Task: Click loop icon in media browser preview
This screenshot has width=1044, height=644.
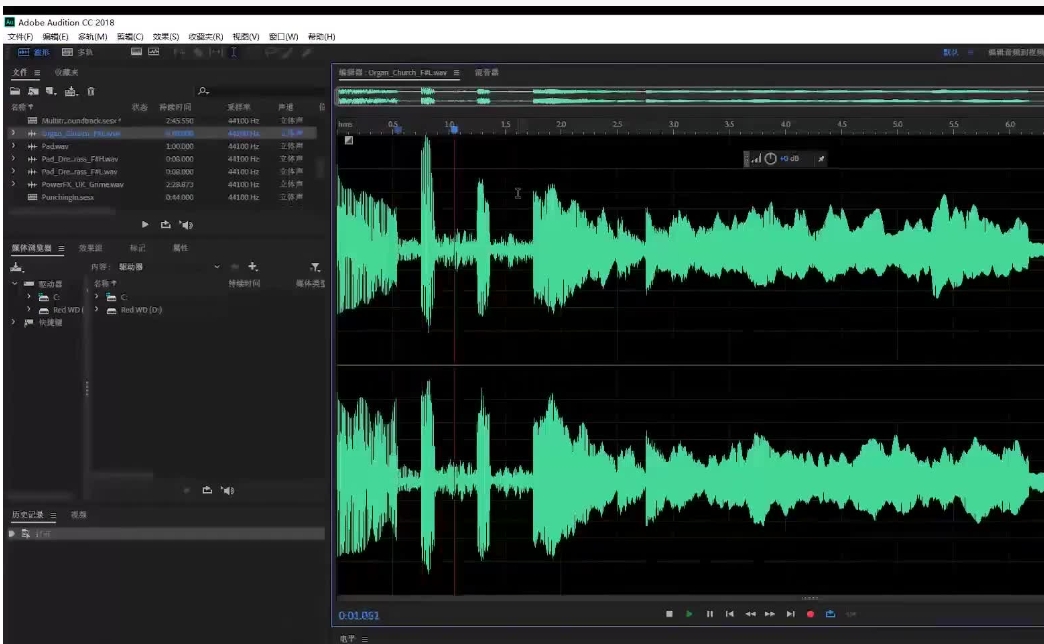Action: click(x=207, y=490)
